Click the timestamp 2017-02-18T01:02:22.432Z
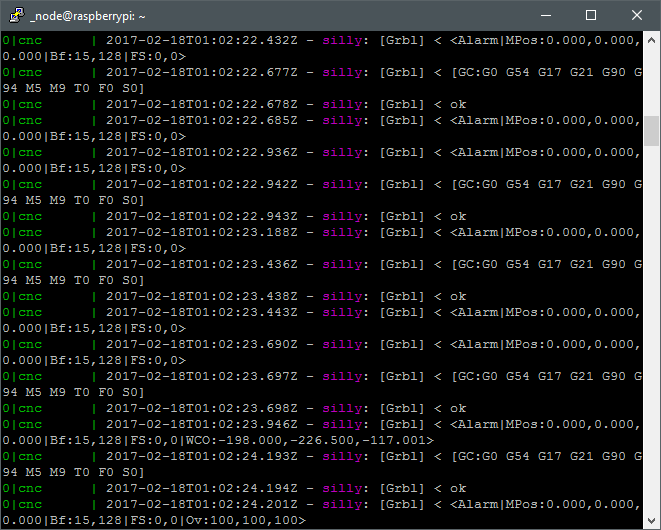Screen dimensions: 661x530 tap(201, 40)
